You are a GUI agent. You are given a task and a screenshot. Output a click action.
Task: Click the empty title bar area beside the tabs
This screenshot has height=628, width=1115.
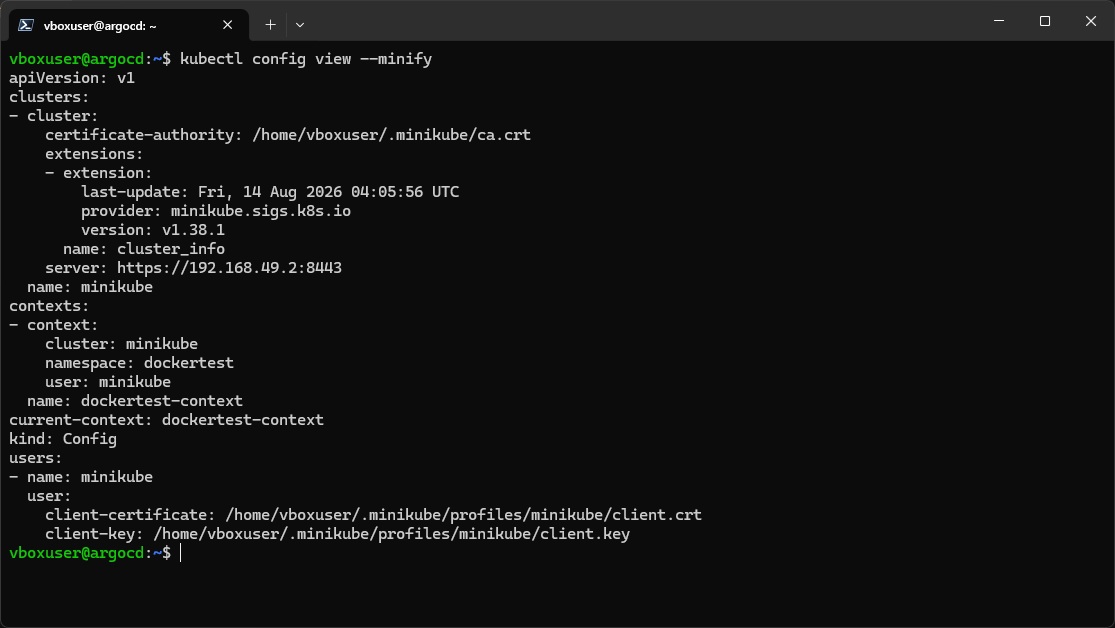point(640,21)
